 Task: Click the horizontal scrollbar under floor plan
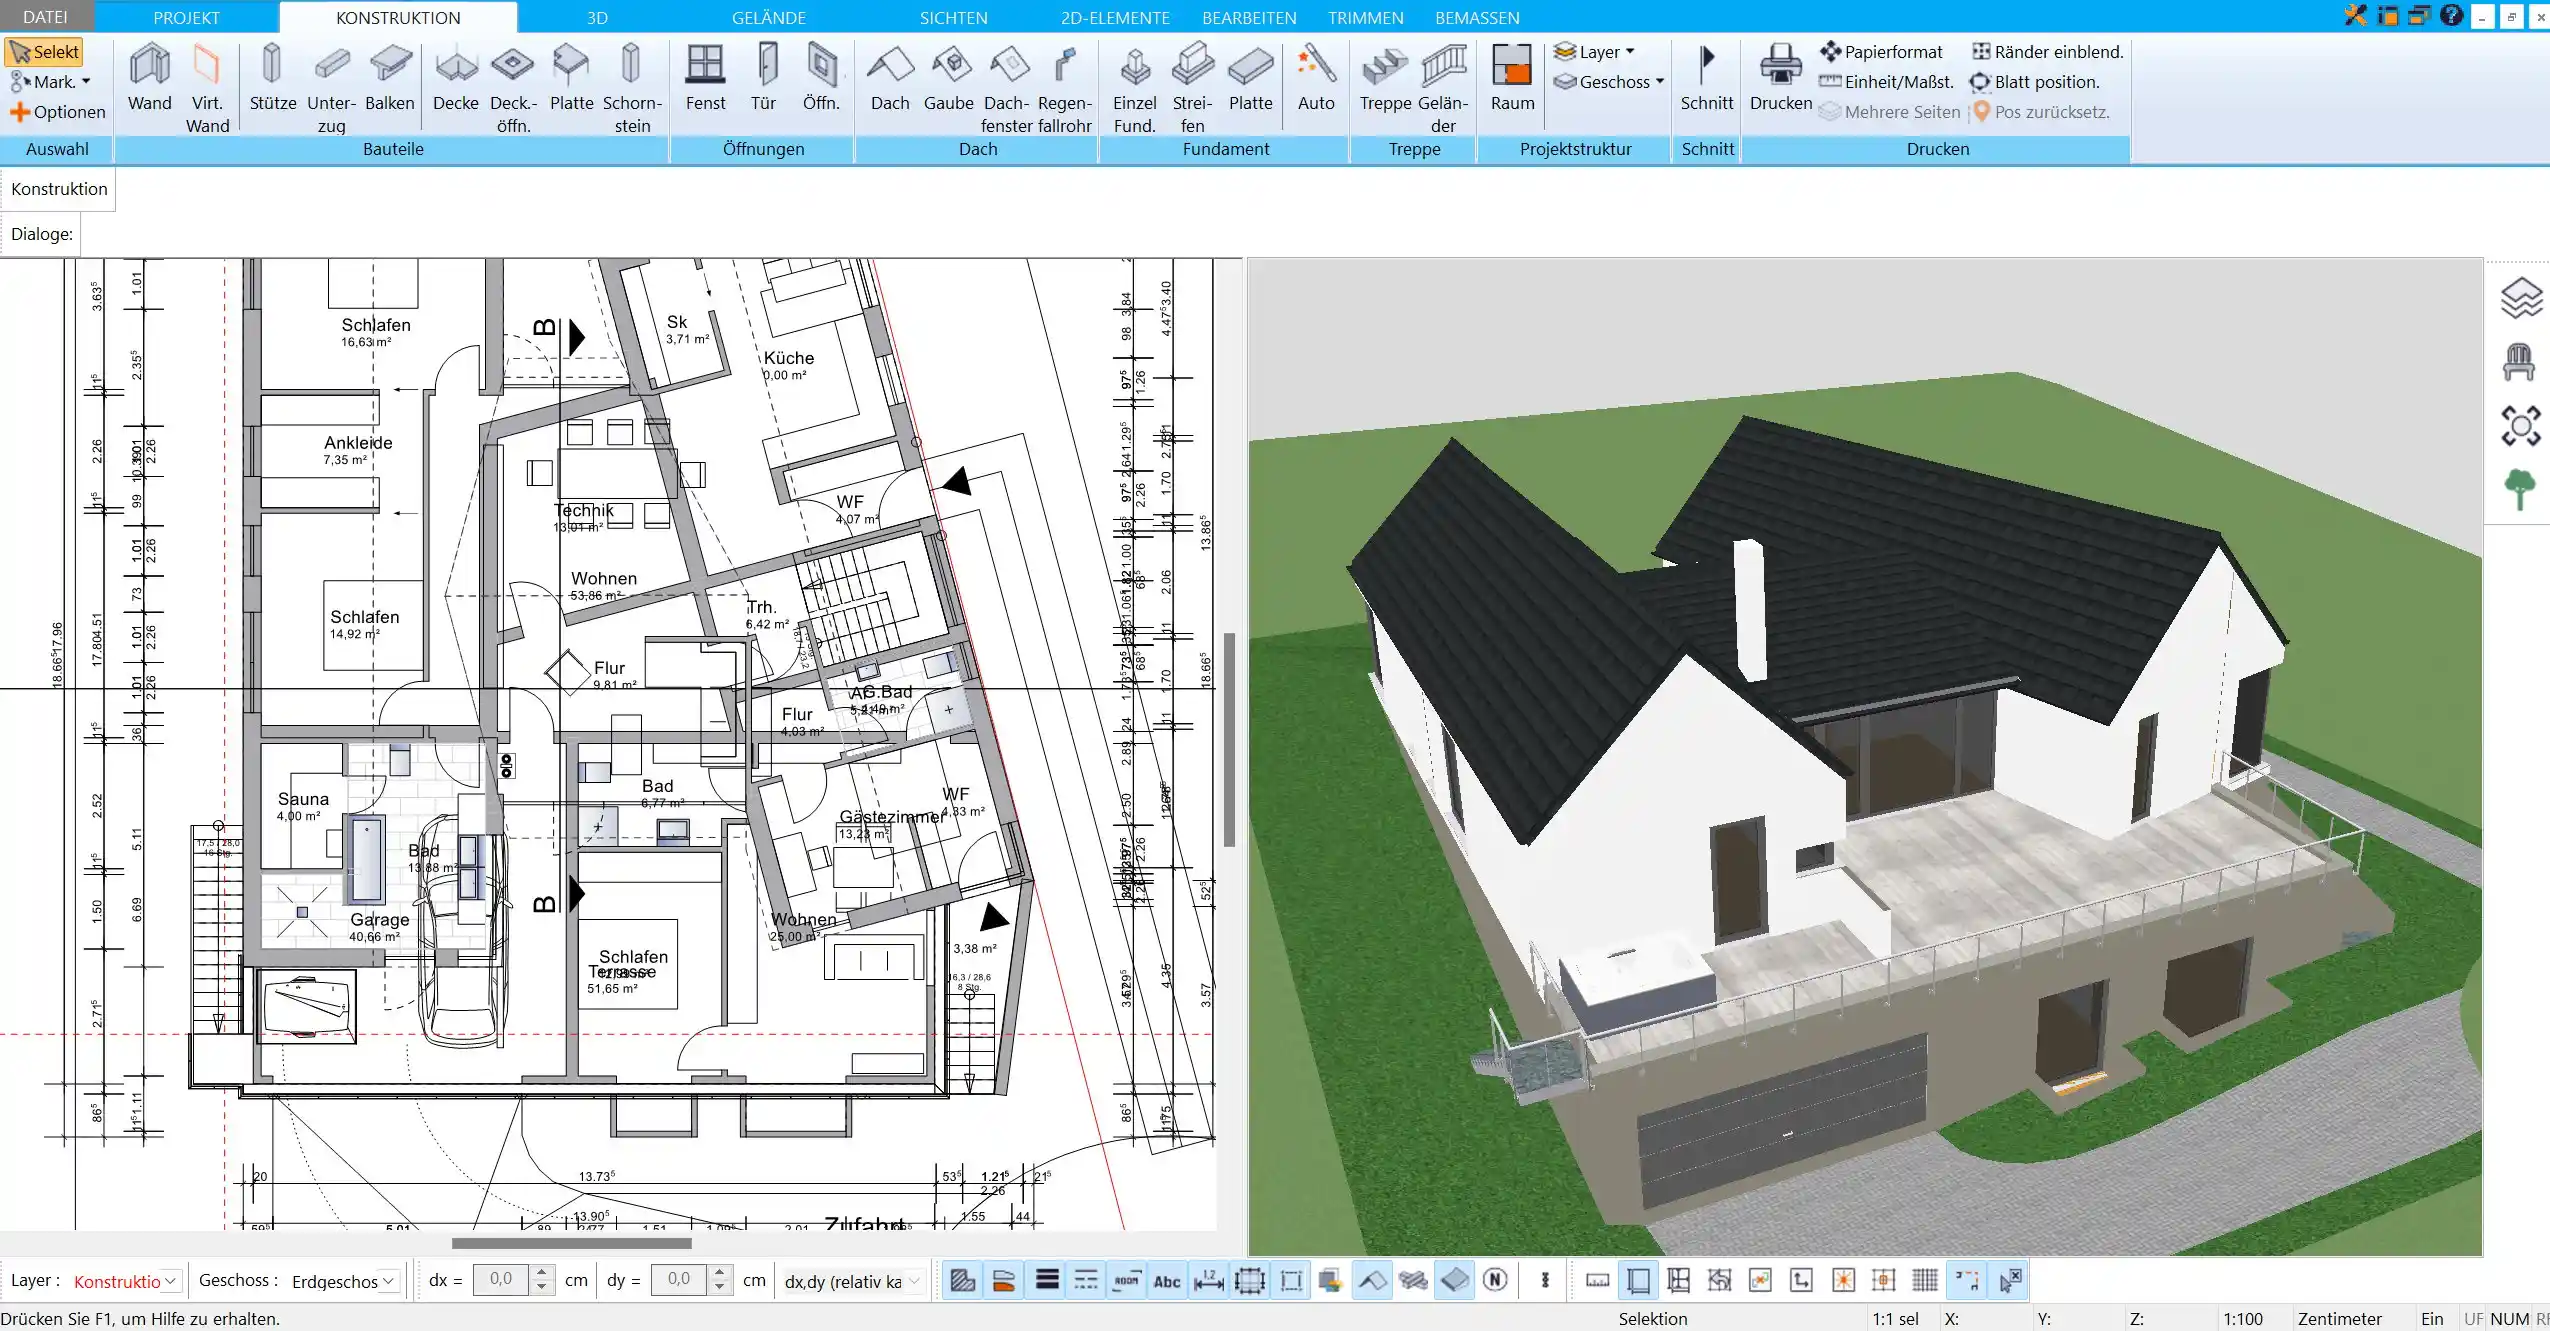coord(571,1243)
